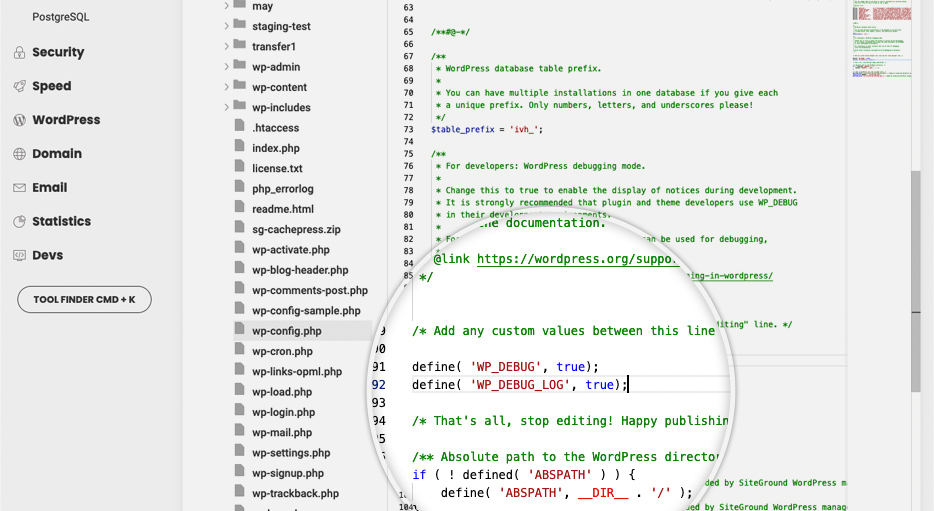Select the wp-activate.php file icon

click(x=239, y=247)
